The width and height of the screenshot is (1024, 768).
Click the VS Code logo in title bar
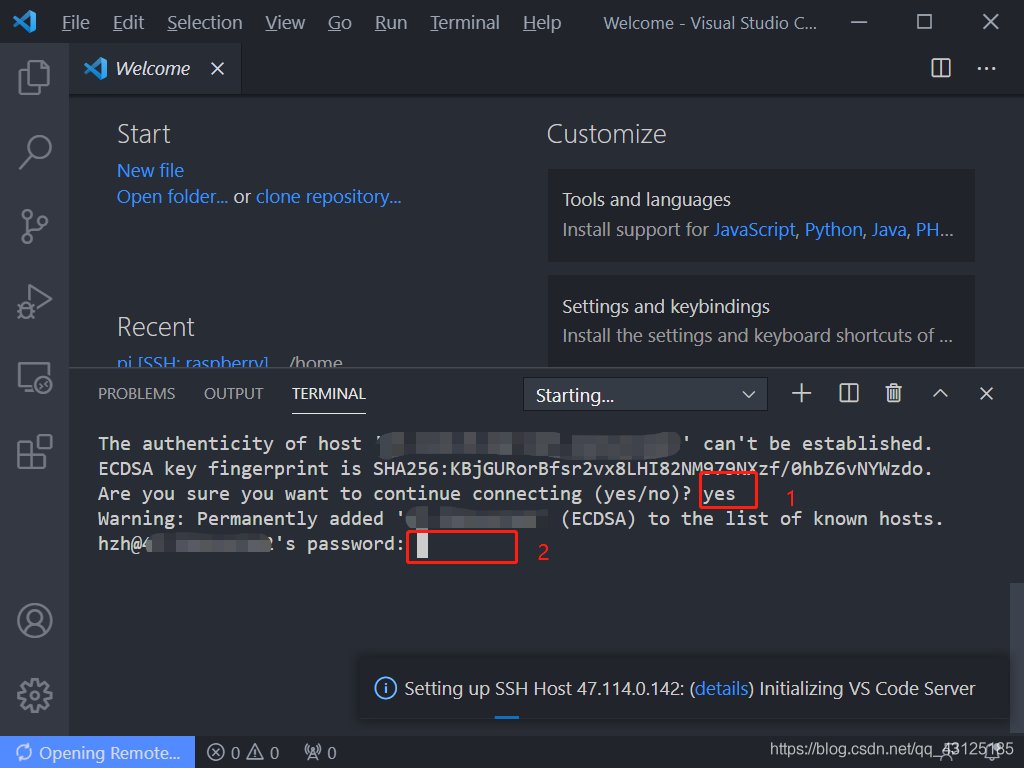click(x=25, y=22)
